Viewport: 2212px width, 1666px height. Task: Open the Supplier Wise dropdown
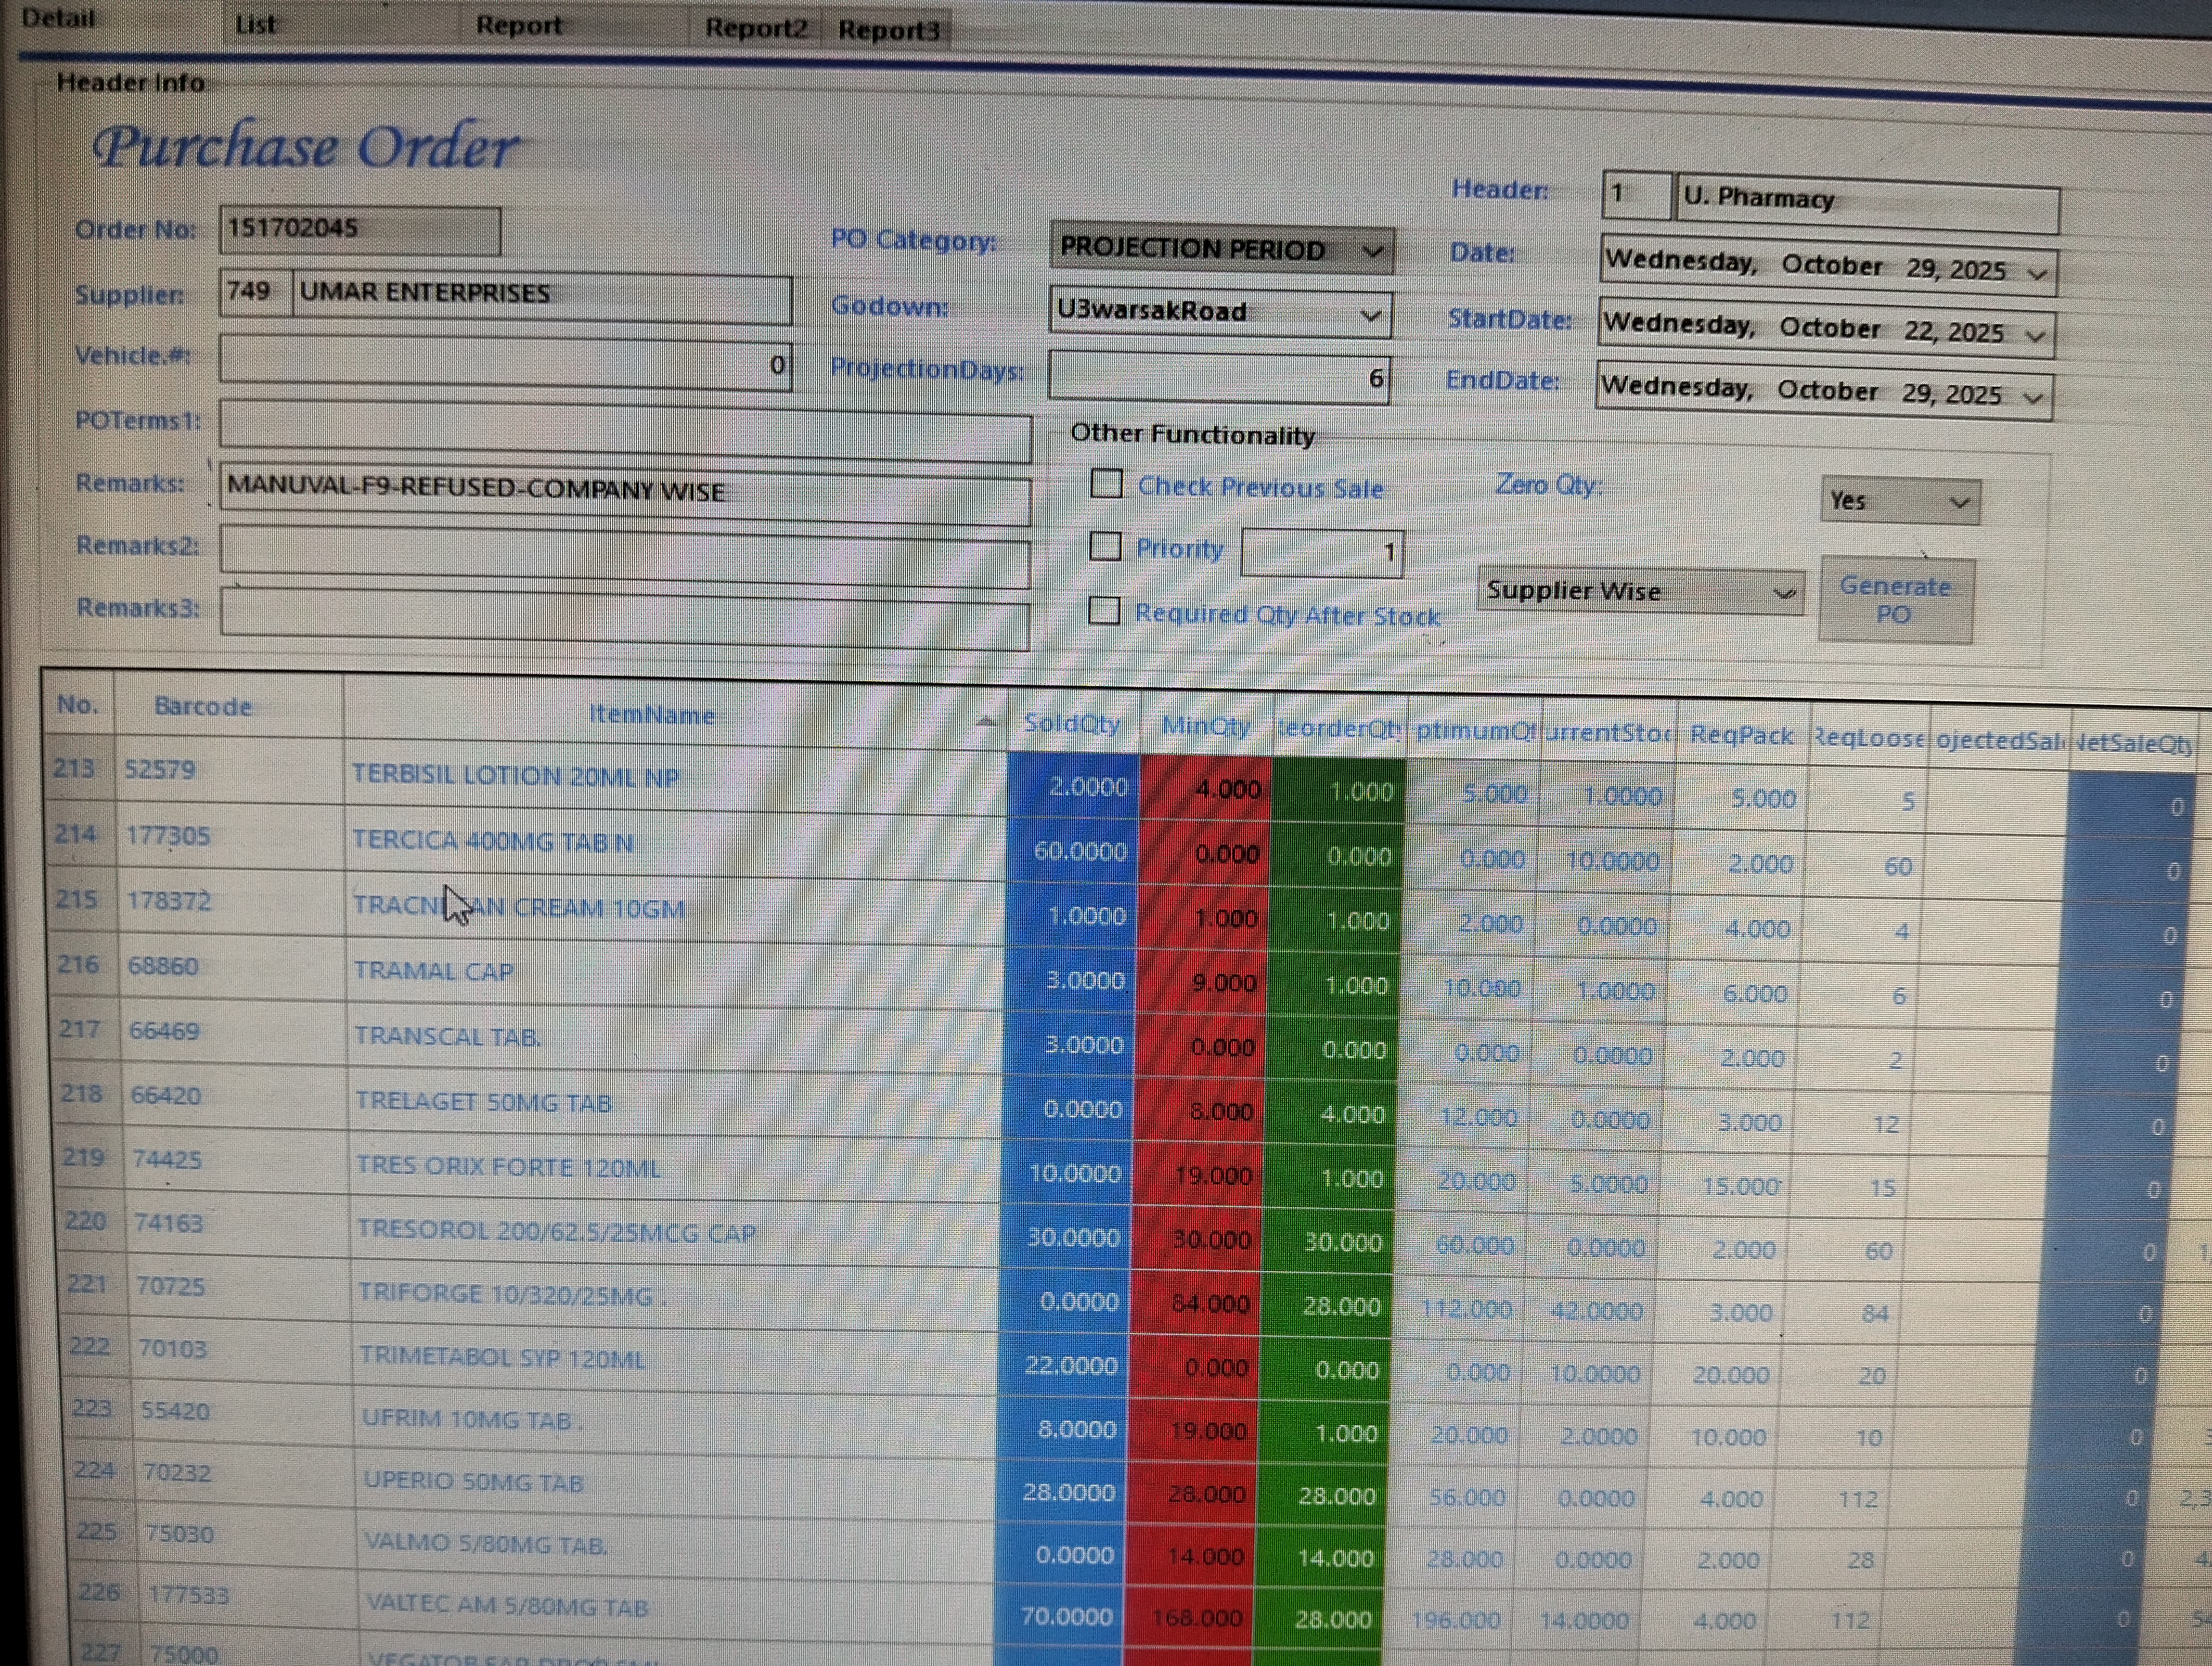(x=1783, y=593)
